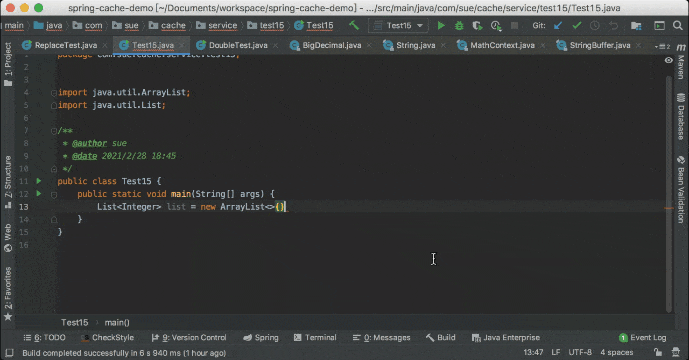Toggle the inspections eye icon in editor

(668, 60)
